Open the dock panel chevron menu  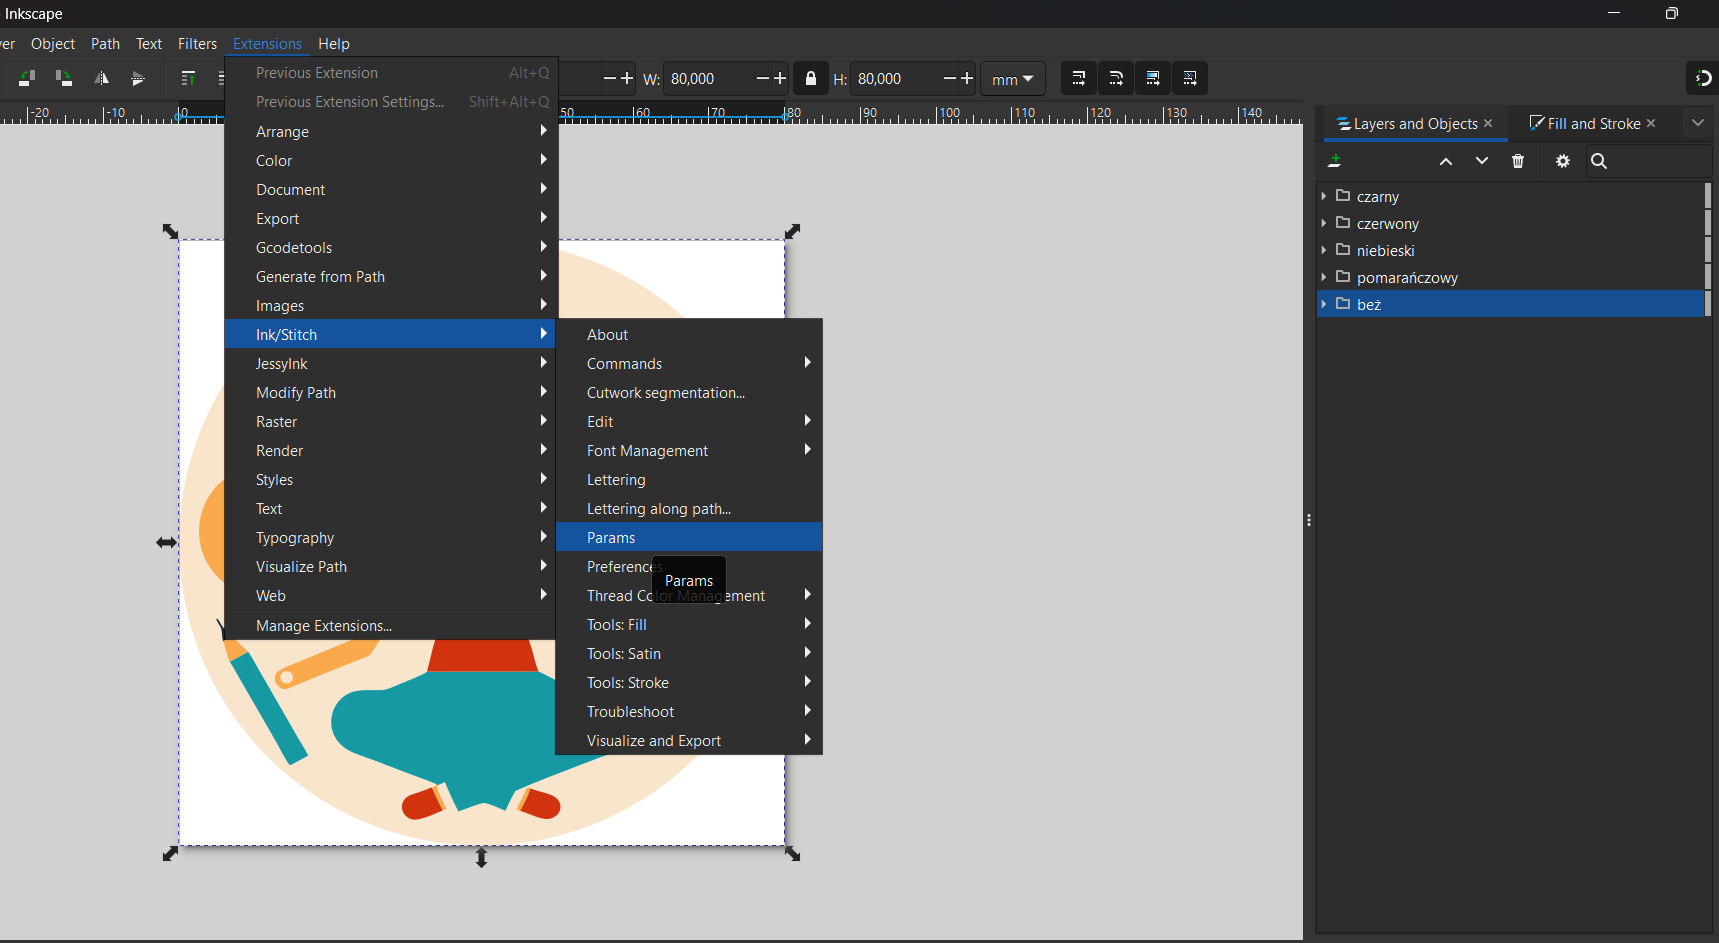point(1698,123)
